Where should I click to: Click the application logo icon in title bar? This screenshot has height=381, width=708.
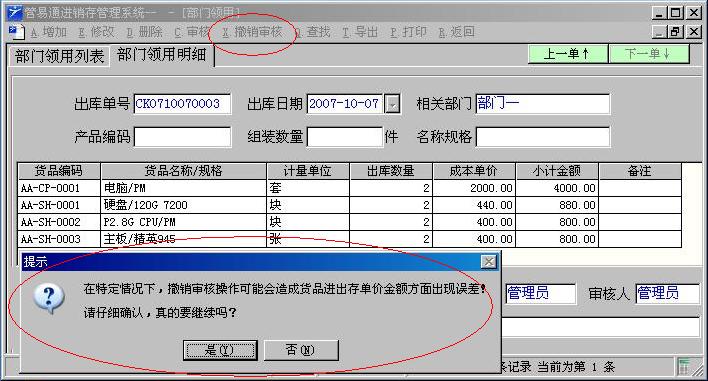coord(14,12)
